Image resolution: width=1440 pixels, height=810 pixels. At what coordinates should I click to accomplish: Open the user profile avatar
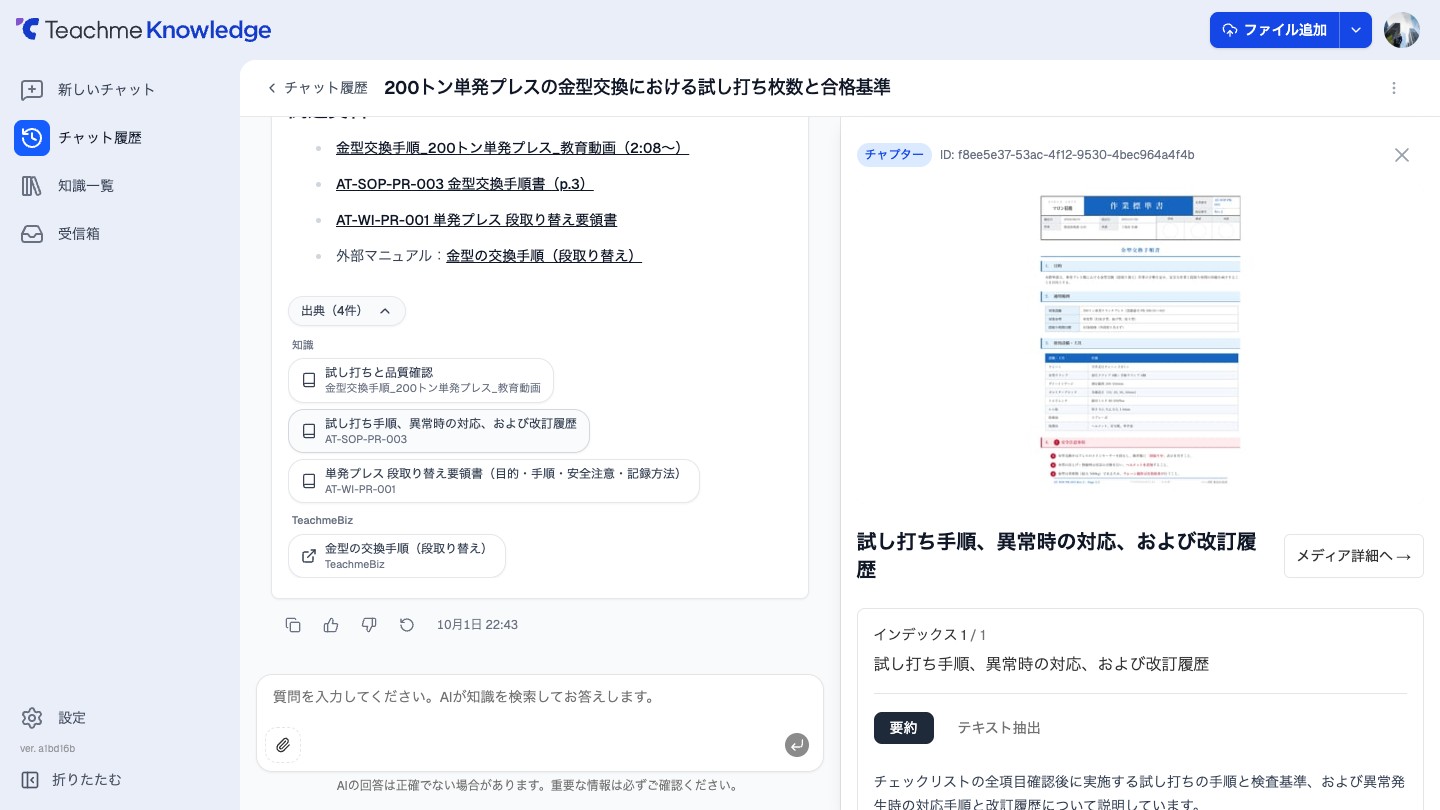coord(1402,30)
